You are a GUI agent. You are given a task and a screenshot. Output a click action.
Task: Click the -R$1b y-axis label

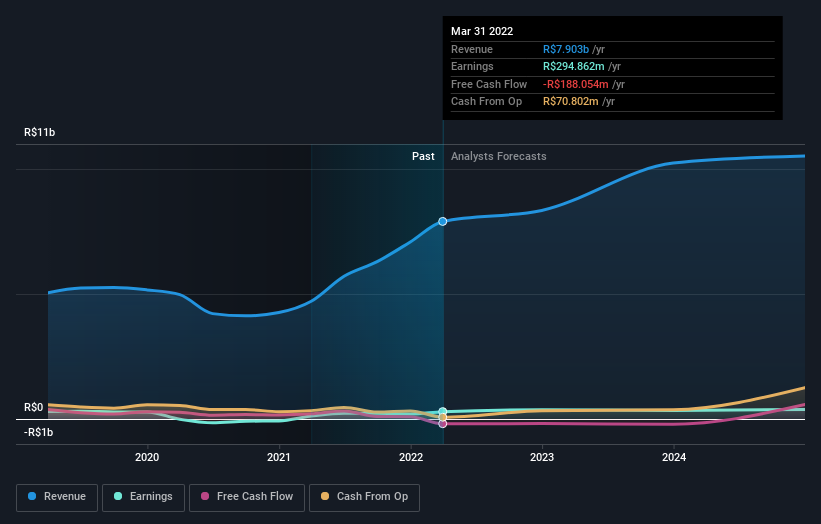pyautogui.click(x=38, y=432)
